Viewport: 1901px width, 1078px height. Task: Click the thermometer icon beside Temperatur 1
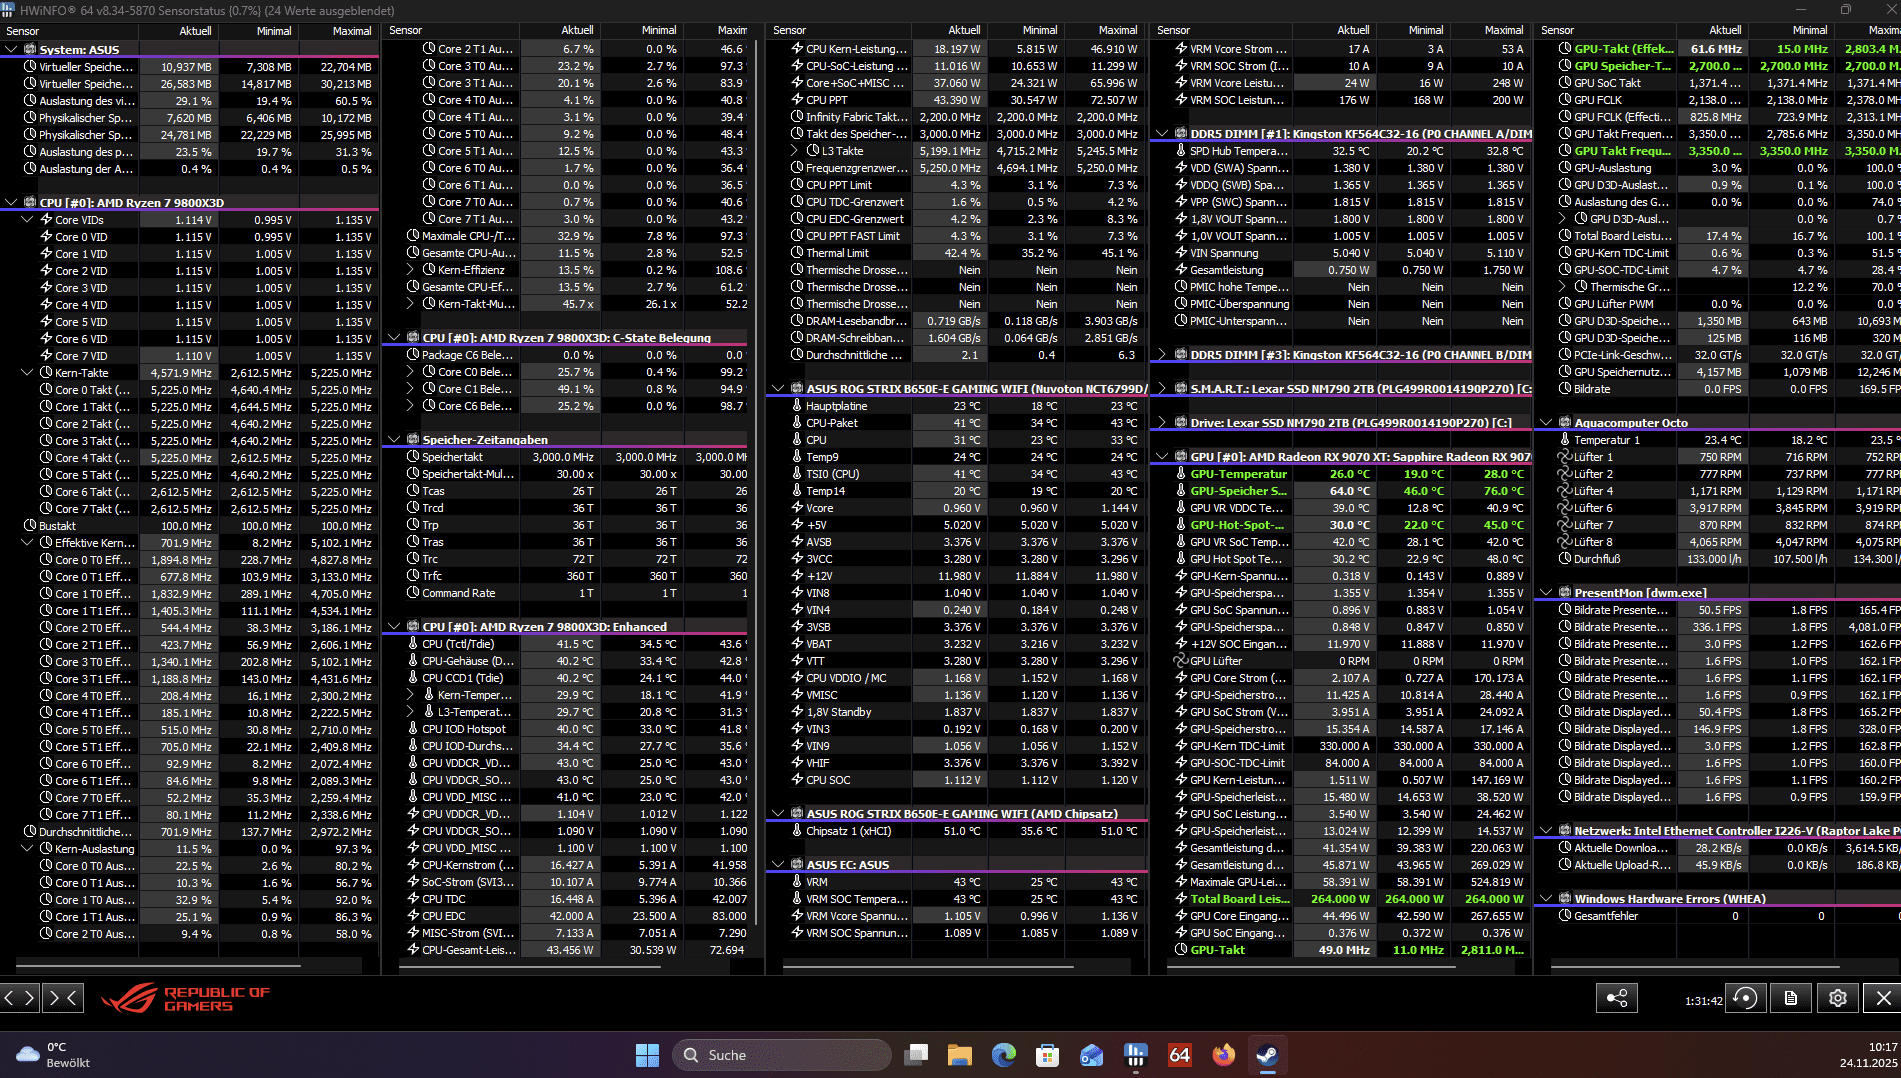point(1565,440)
